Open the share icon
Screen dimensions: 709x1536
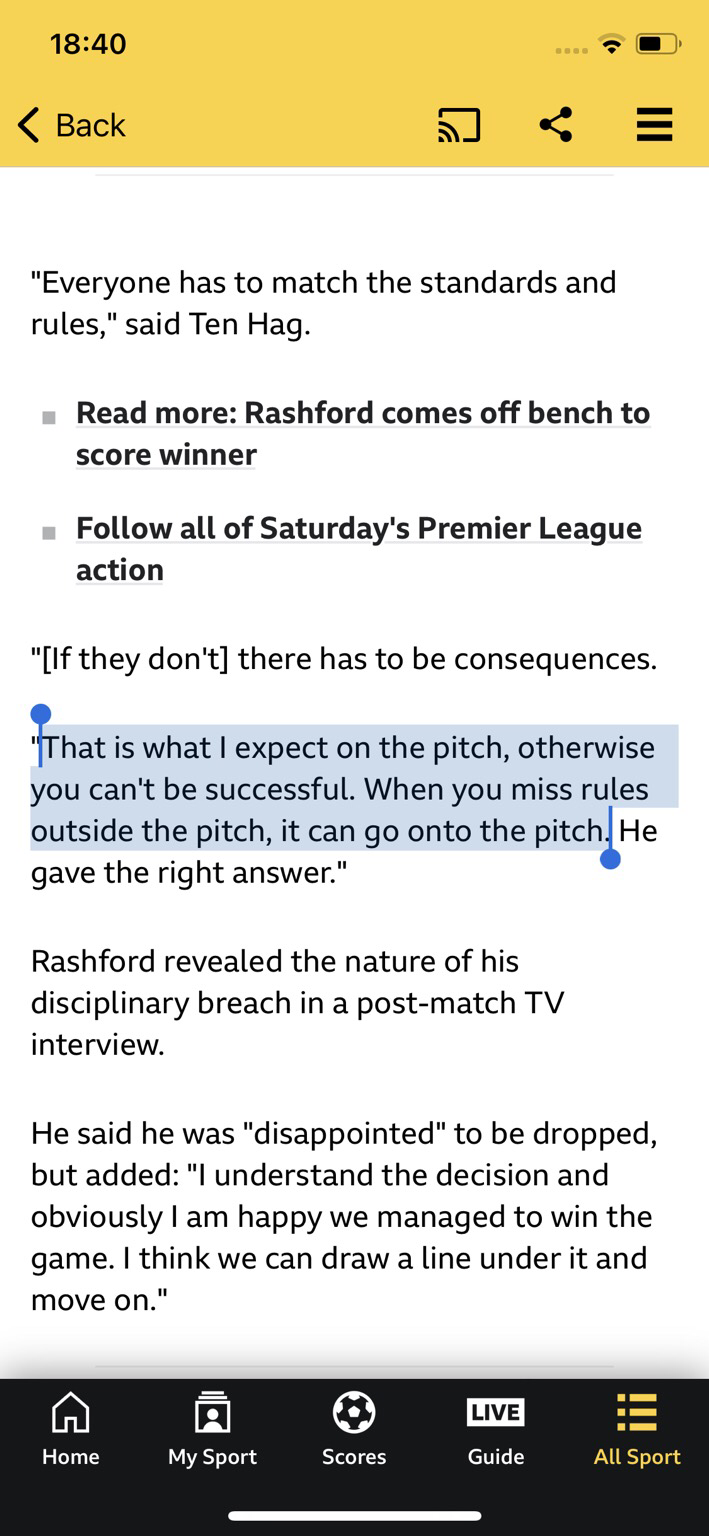click(555, 126)
